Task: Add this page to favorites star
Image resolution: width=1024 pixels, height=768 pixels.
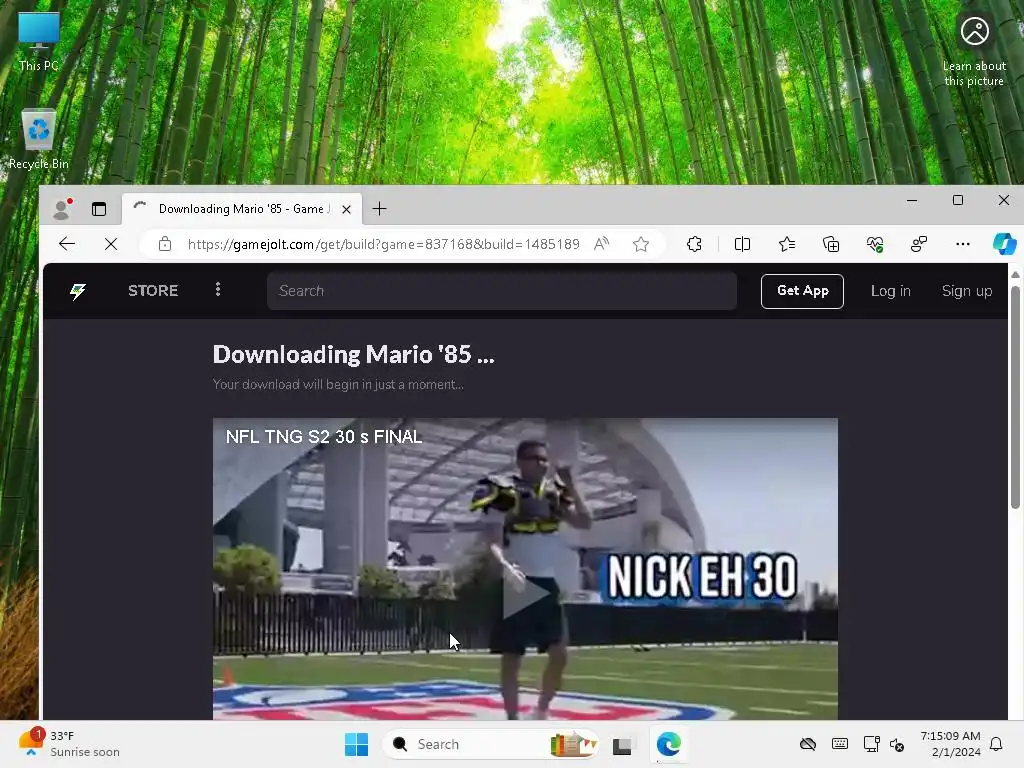Action: pyautogui.click(x=641, y=244)
